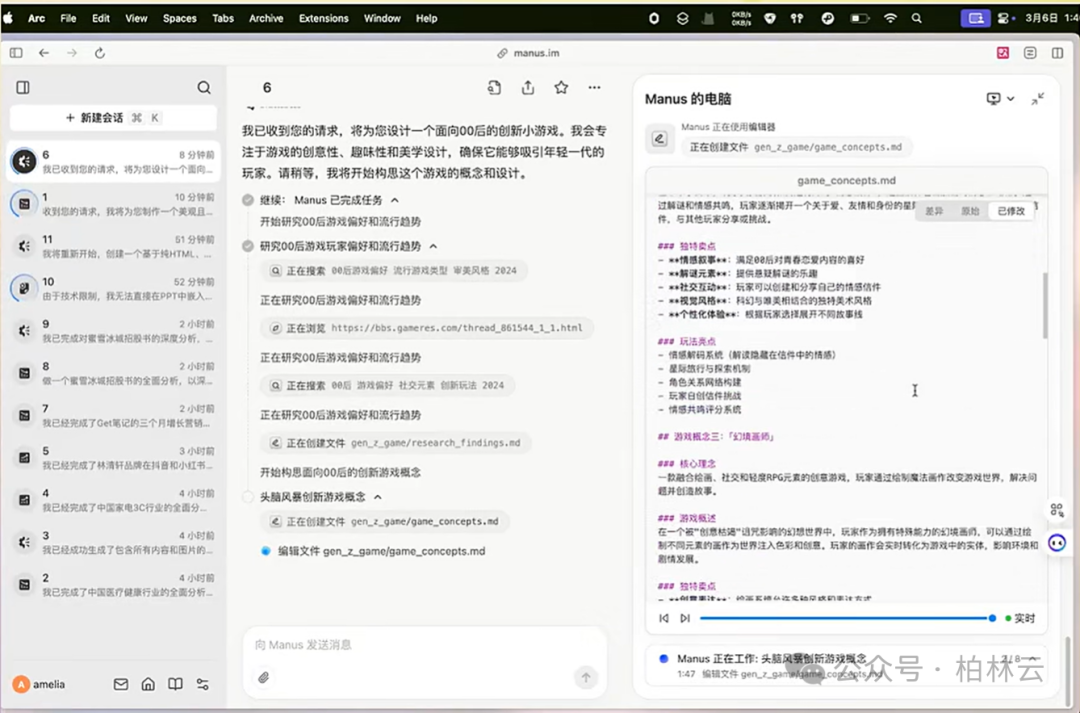The image size is (1080, 713).
Task: Open Spotlight search in the menu bar
Action: click(916, 19)
